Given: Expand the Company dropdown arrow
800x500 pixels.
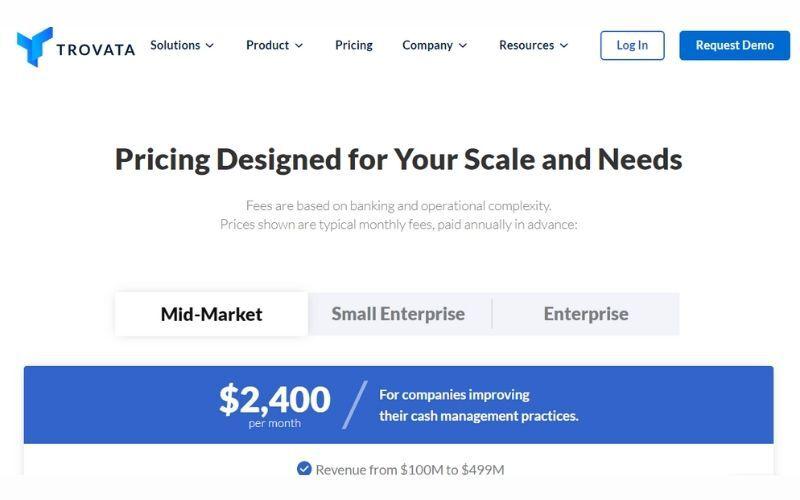Looking at the screenshot, I should [463, 46].
